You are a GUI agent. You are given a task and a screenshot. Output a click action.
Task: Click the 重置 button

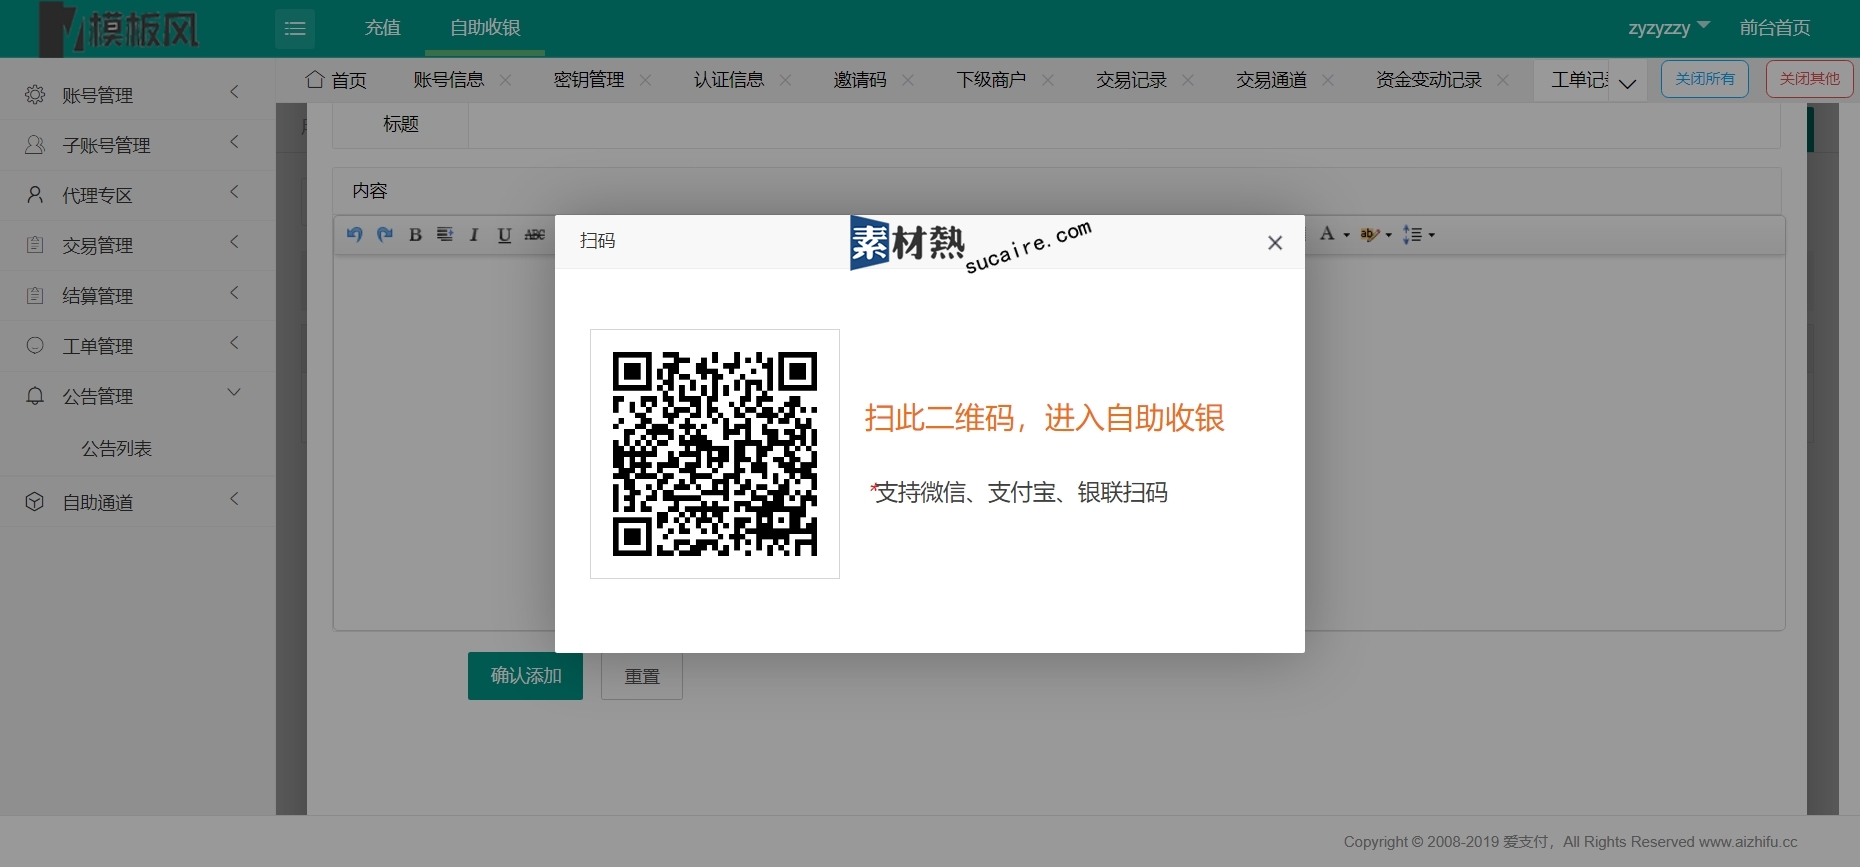pyautogui.click(x=642, y=676)
